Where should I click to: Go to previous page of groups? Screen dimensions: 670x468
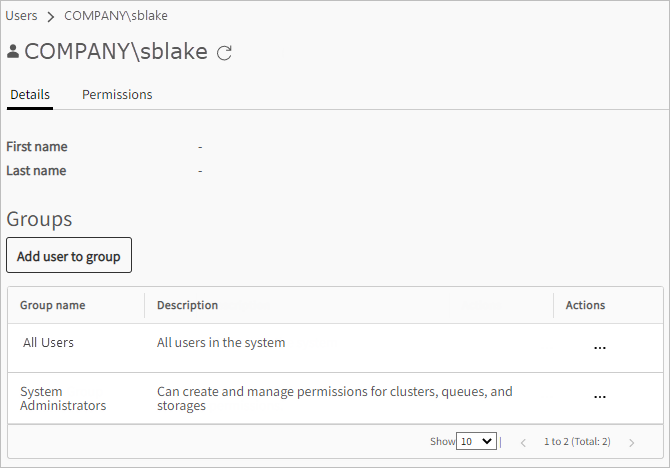point(523,441)
